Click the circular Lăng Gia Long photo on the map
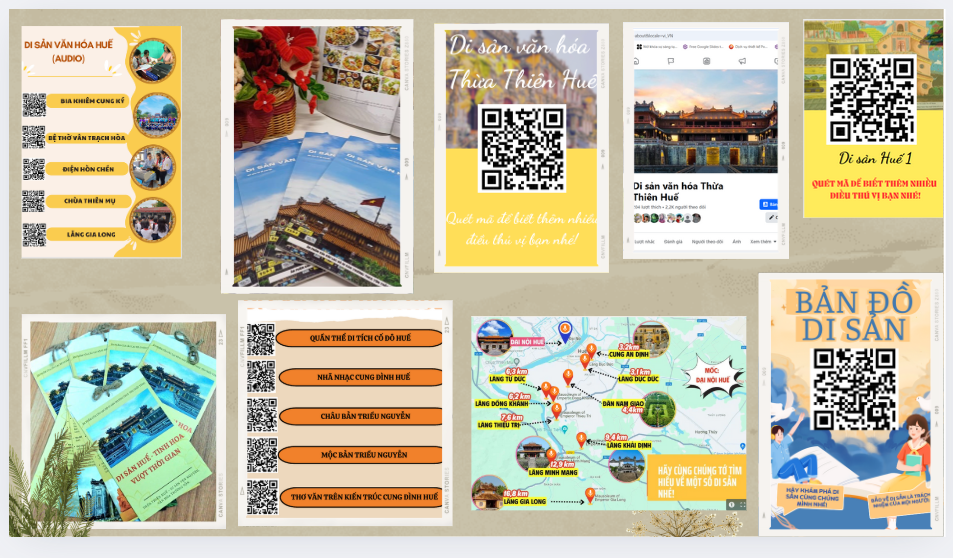Screen dimensions: 953x558 tap(489, 493)
